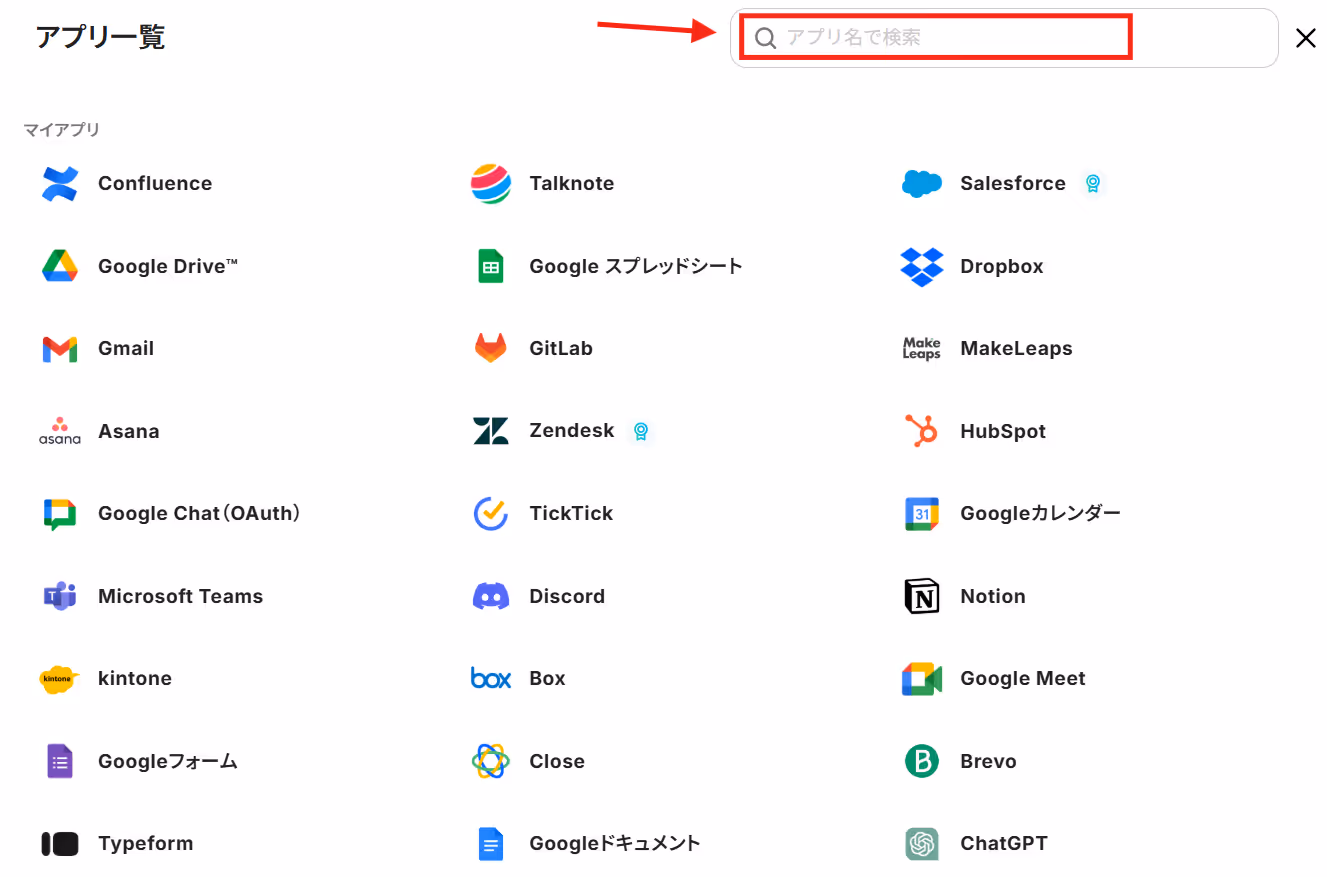The width and height of the screenshot is (1327, 877).
Task: Choose the HubSpot label
Action: point(1003,432)
